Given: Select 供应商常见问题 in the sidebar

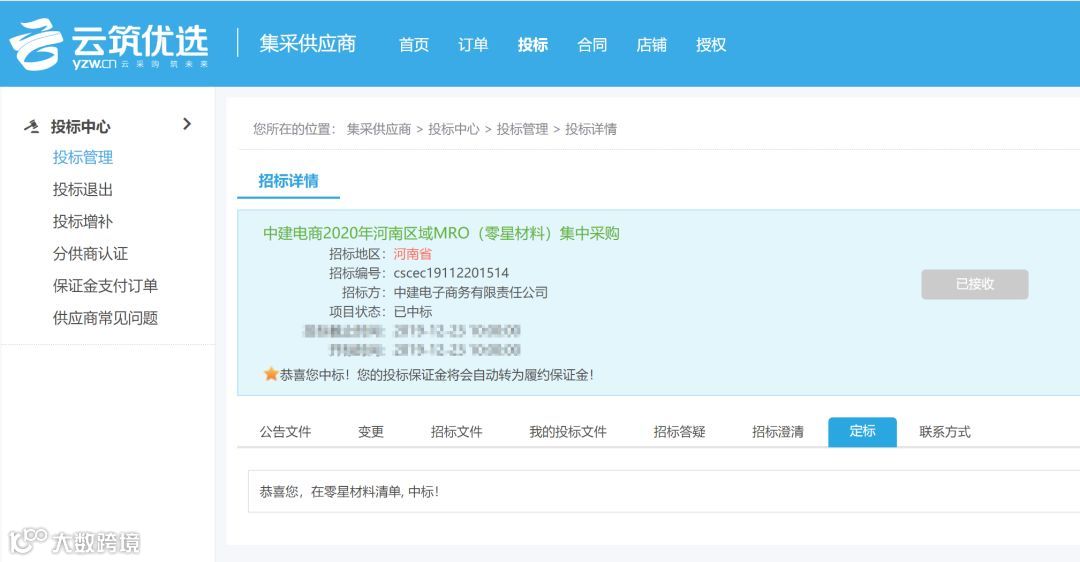Looking at the screenshot, I should 105,318.
